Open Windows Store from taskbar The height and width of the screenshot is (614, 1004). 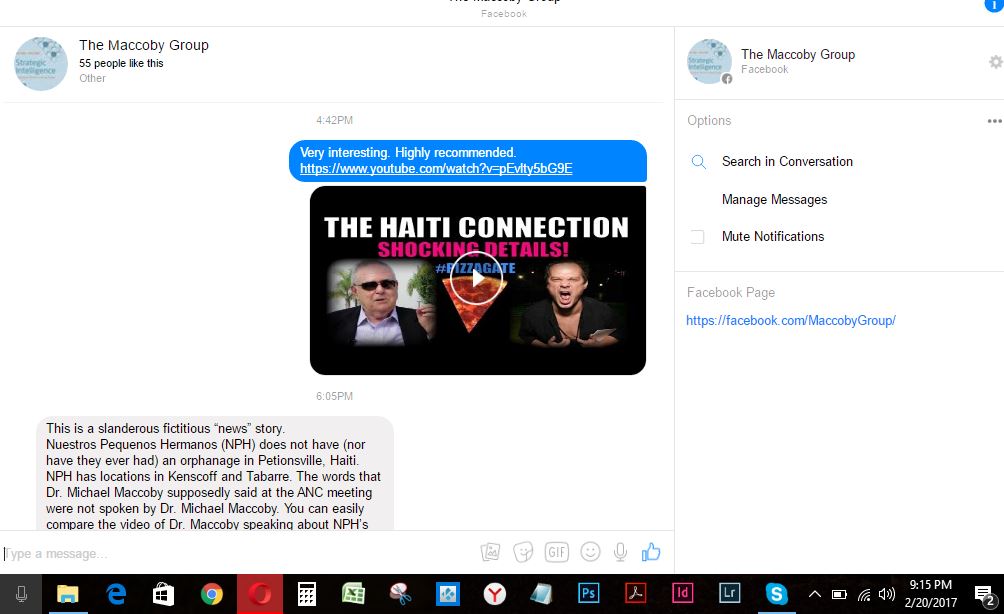pos(163,594)
